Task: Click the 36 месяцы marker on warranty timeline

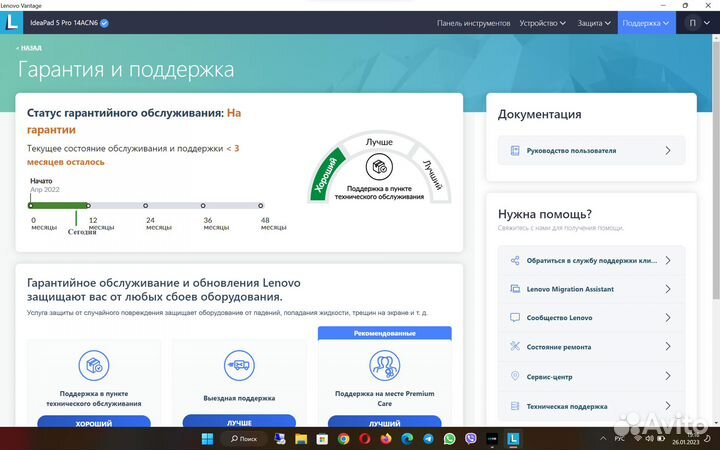Action: coord(203,206)
